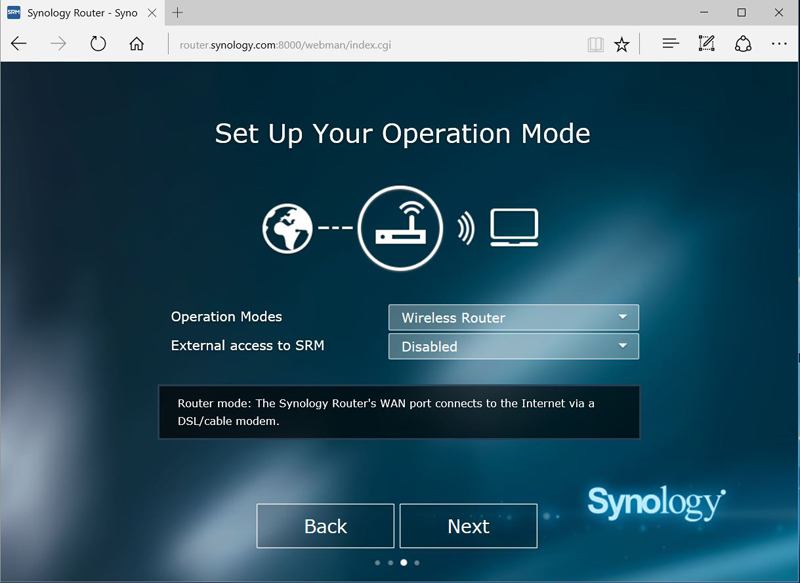Click the Next button
800x583 pixels.
click(x=468, y=526)
